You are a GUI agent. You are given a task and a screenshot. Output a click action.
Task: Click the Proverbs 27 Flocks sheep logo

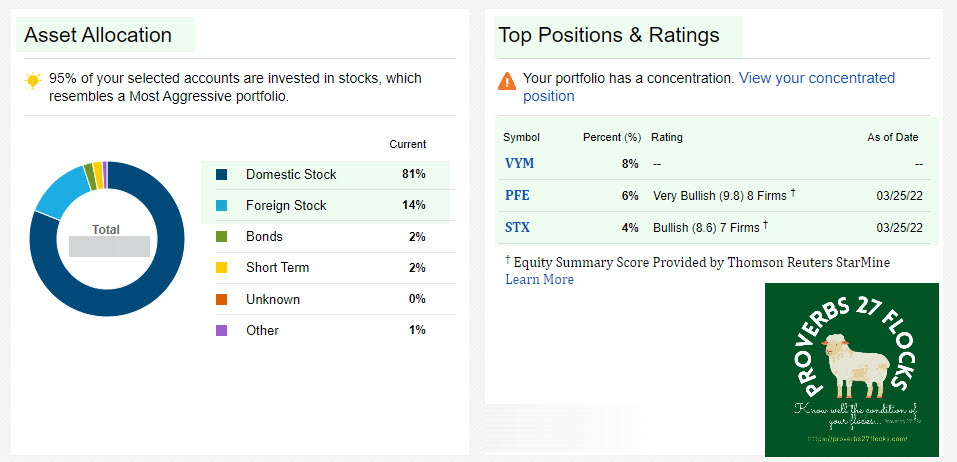coord(851,370)
